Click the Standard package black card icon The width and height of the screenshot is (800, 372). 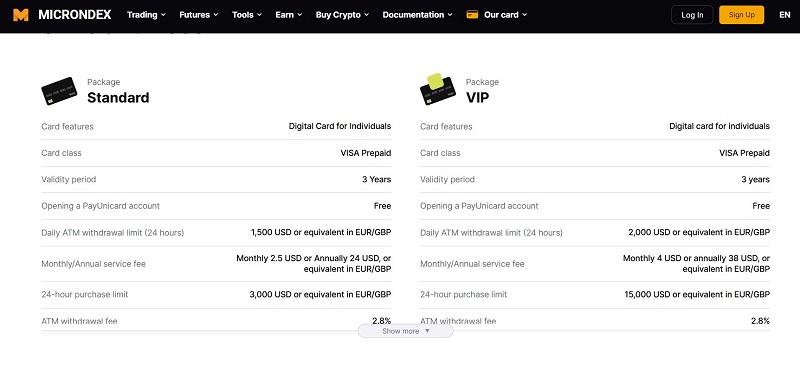tap(59, 91)
